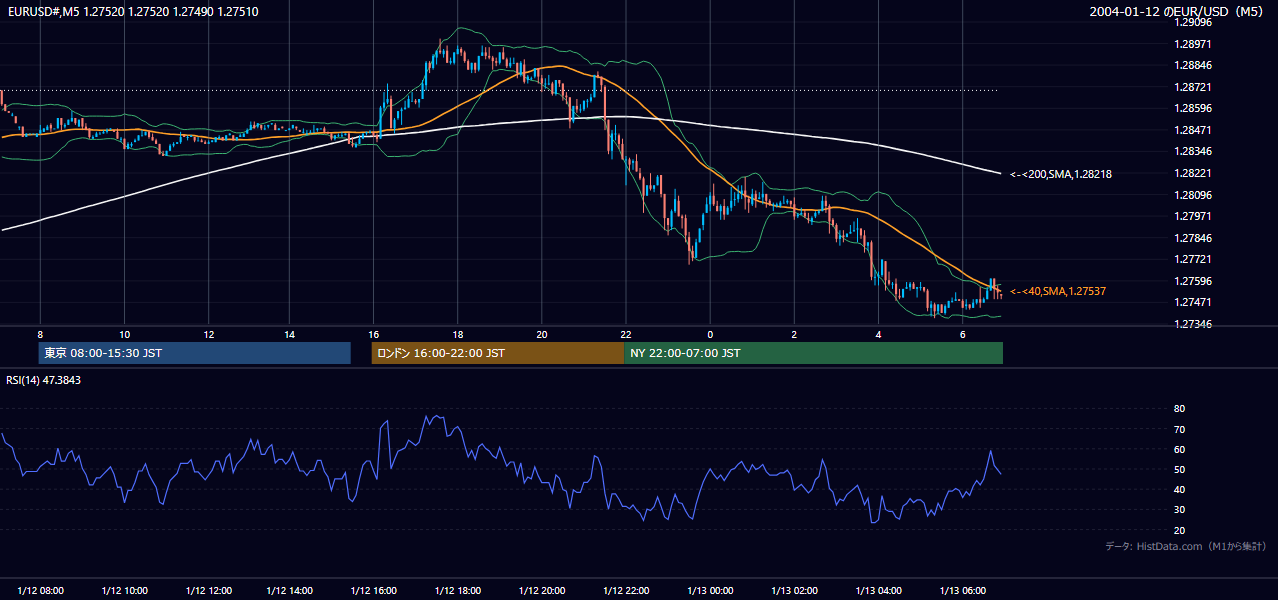Click hour label 10 under price chart
This screenshot has width=1278, height=600.
124,334
